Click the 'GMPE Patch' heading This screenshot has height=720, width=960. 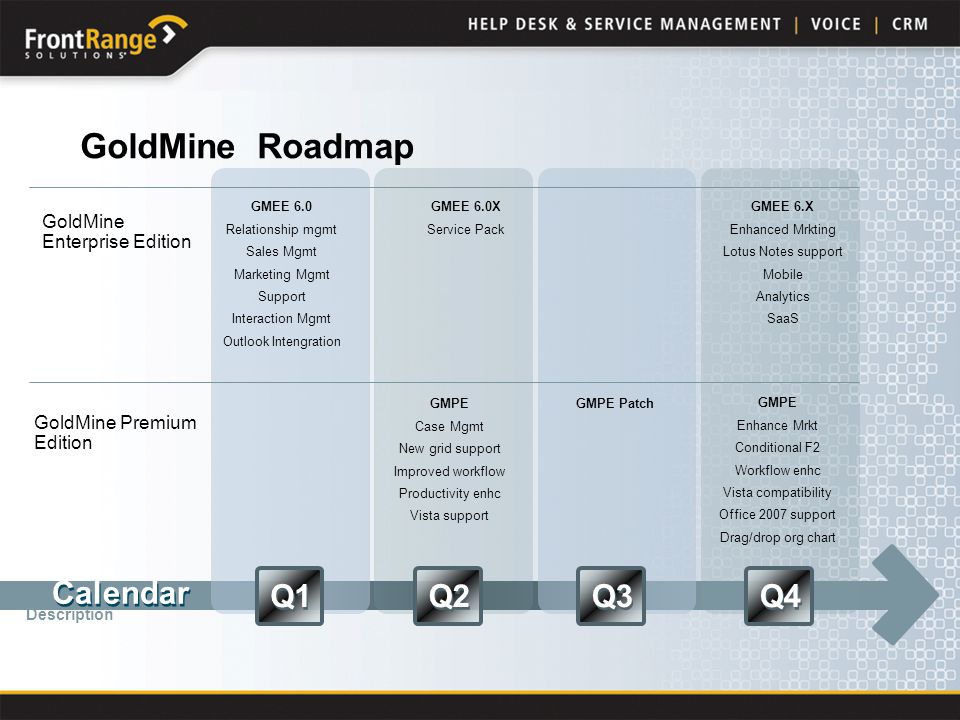click(615, 403)
